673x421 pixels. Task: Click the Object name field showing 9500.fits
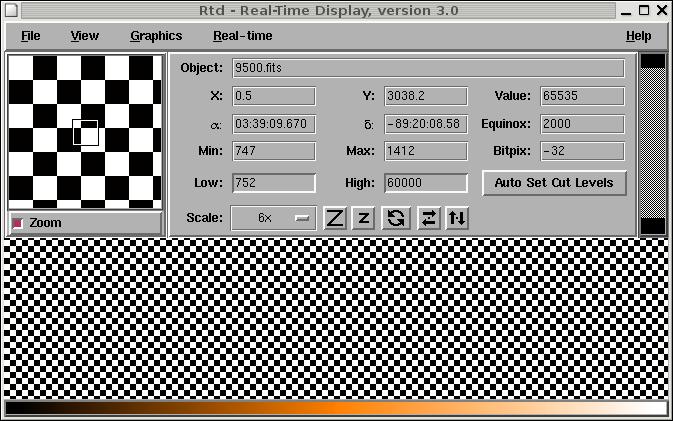[427, 68]
